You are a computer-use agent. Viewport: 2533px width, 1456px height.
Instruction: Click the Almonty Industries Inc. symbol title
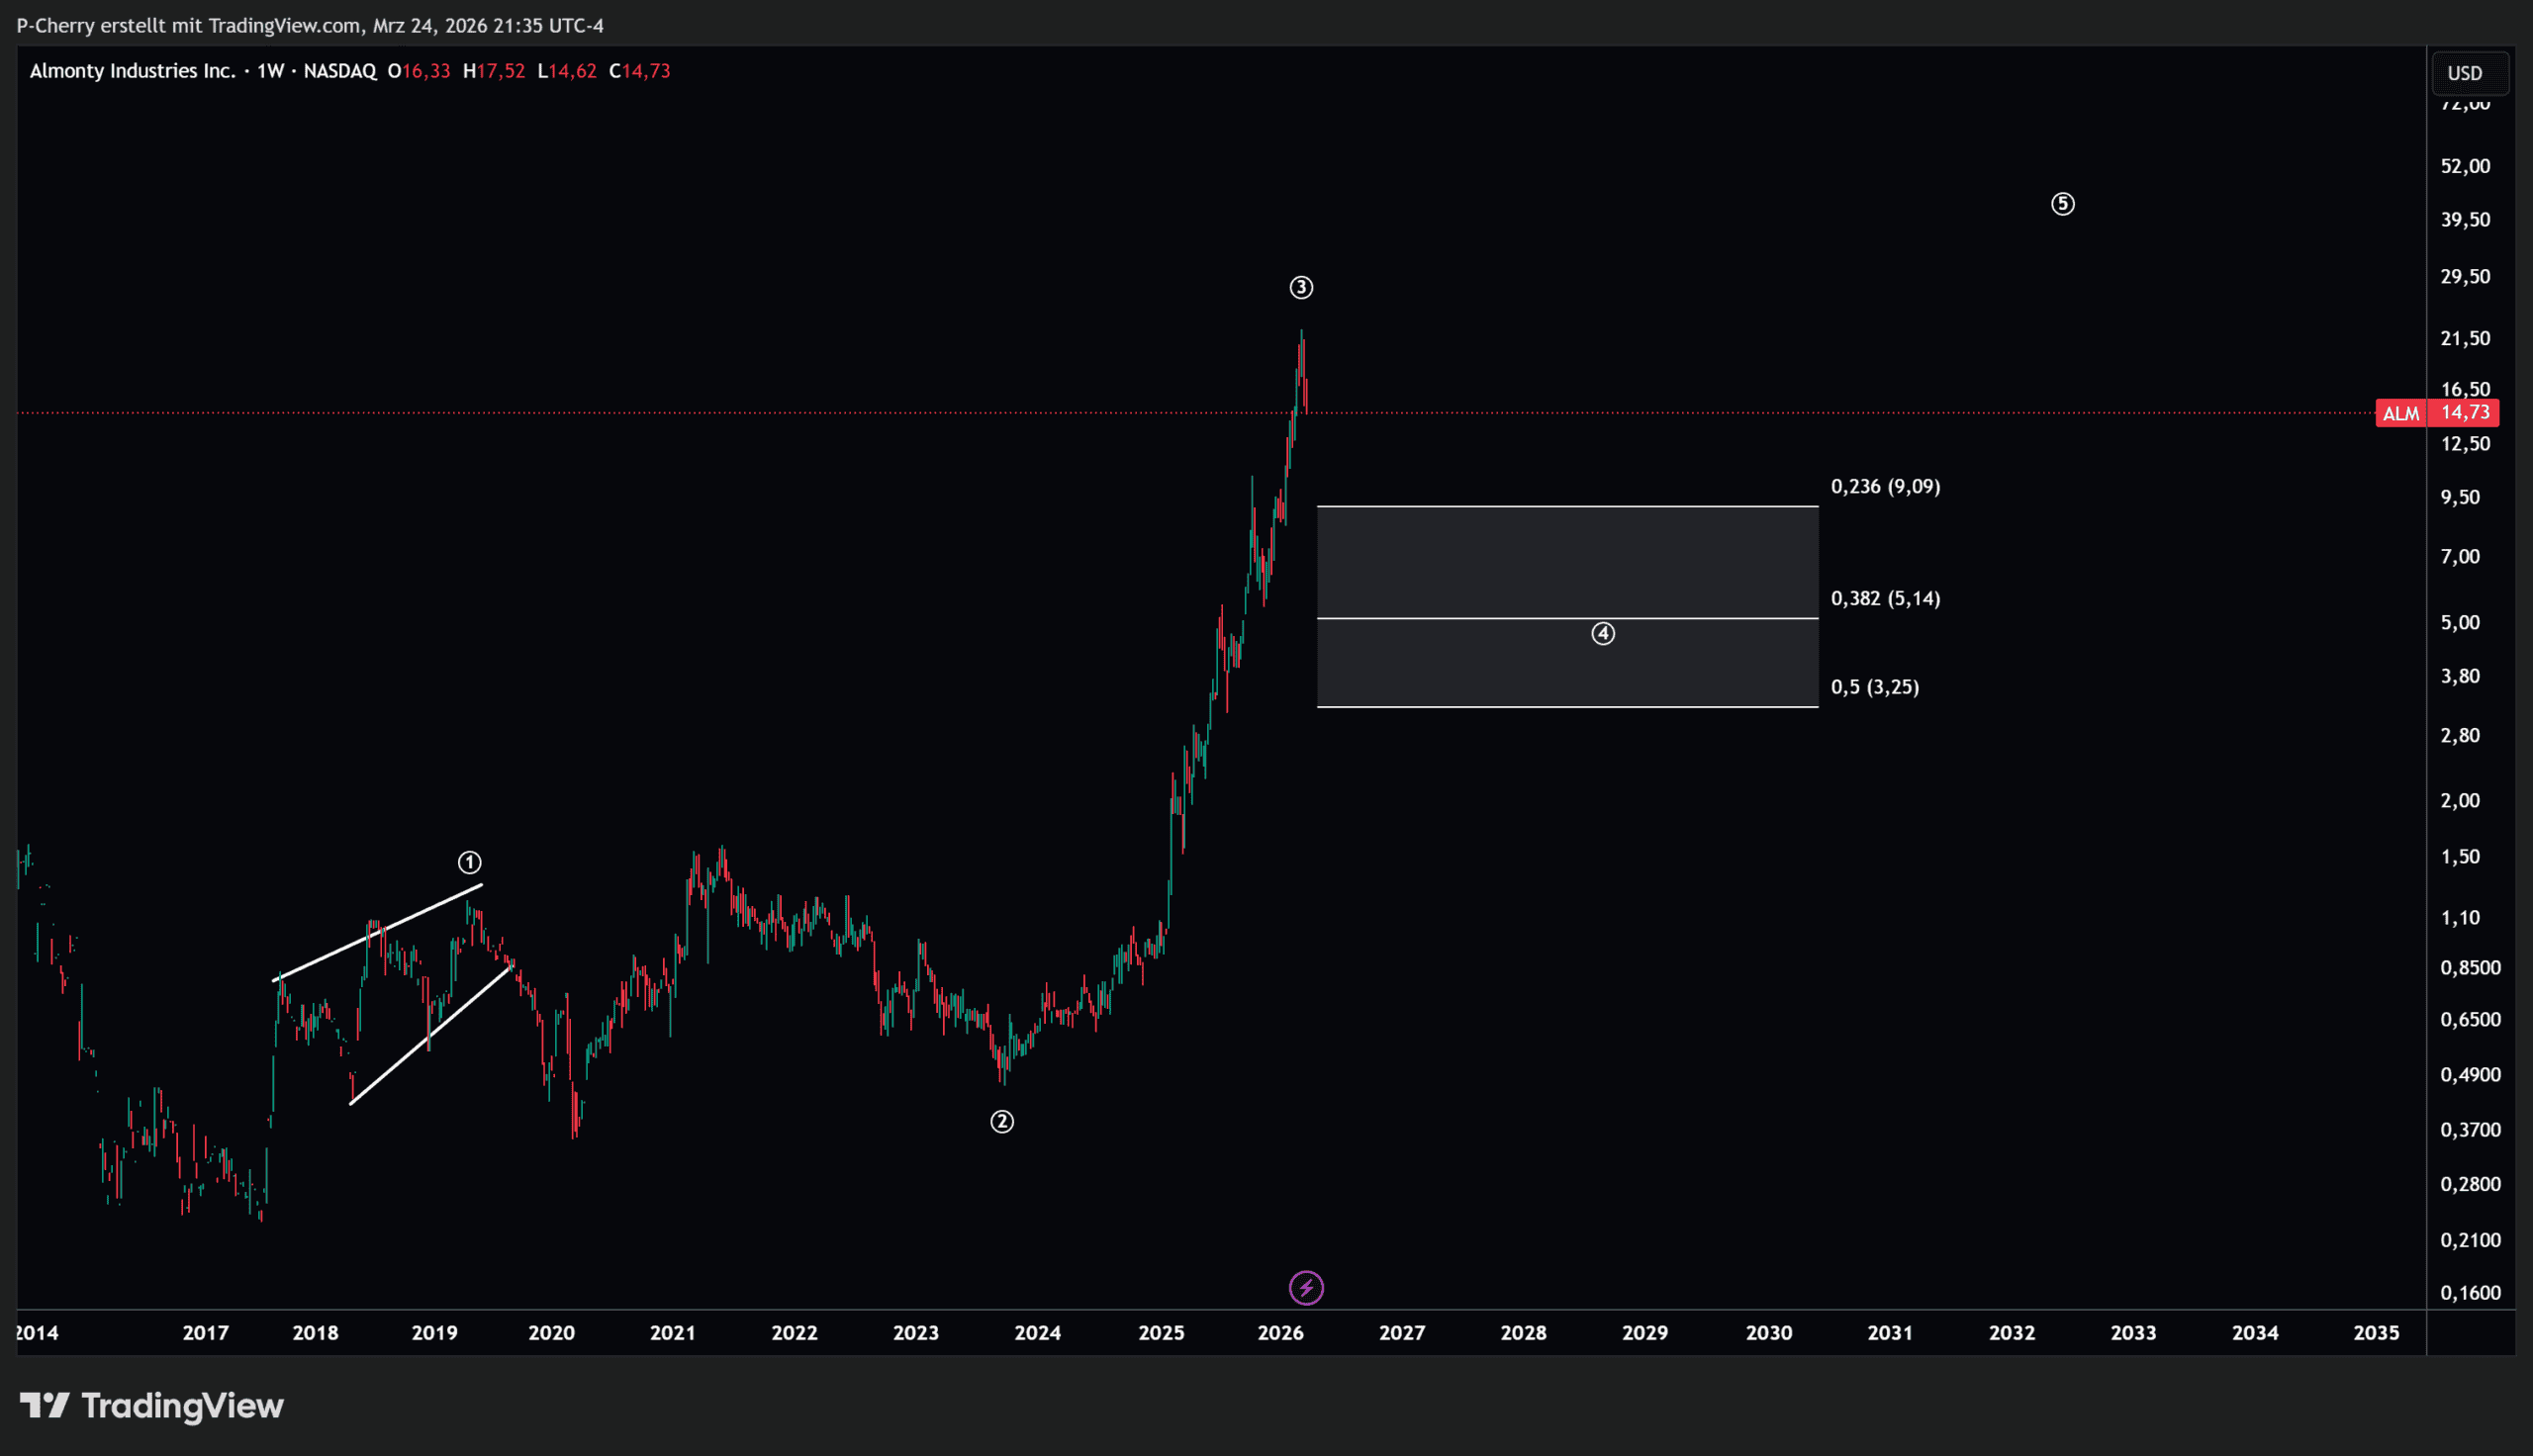[x=132, y=71]
